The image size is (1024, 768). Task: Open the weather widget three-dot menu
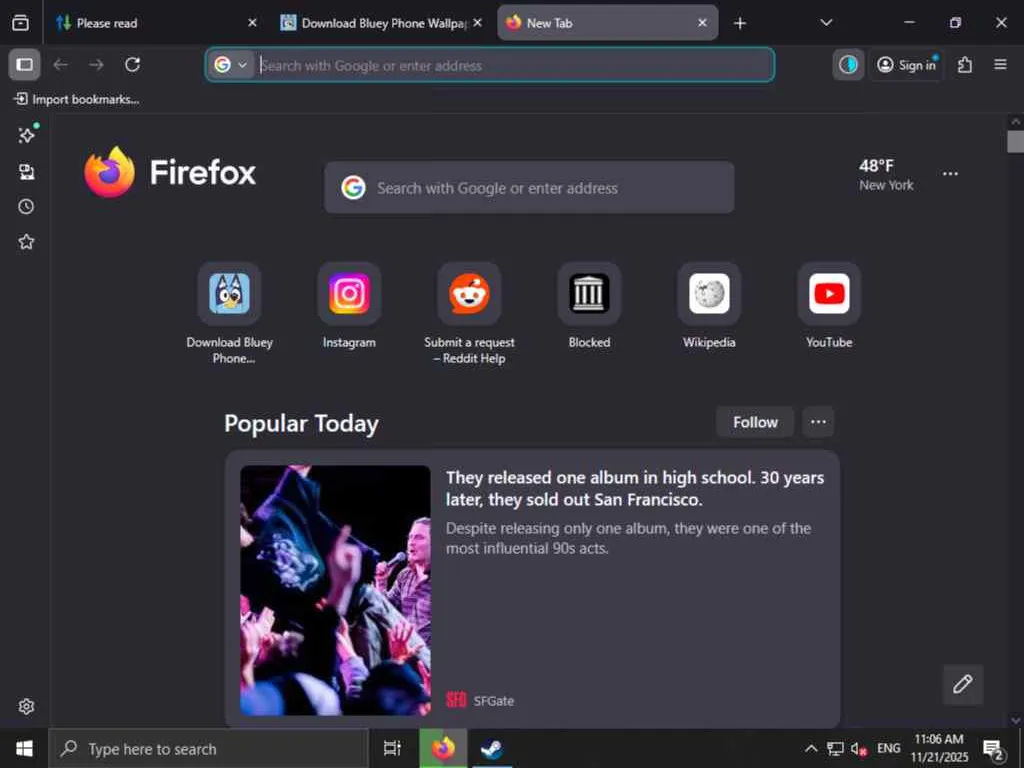[950, 174]
